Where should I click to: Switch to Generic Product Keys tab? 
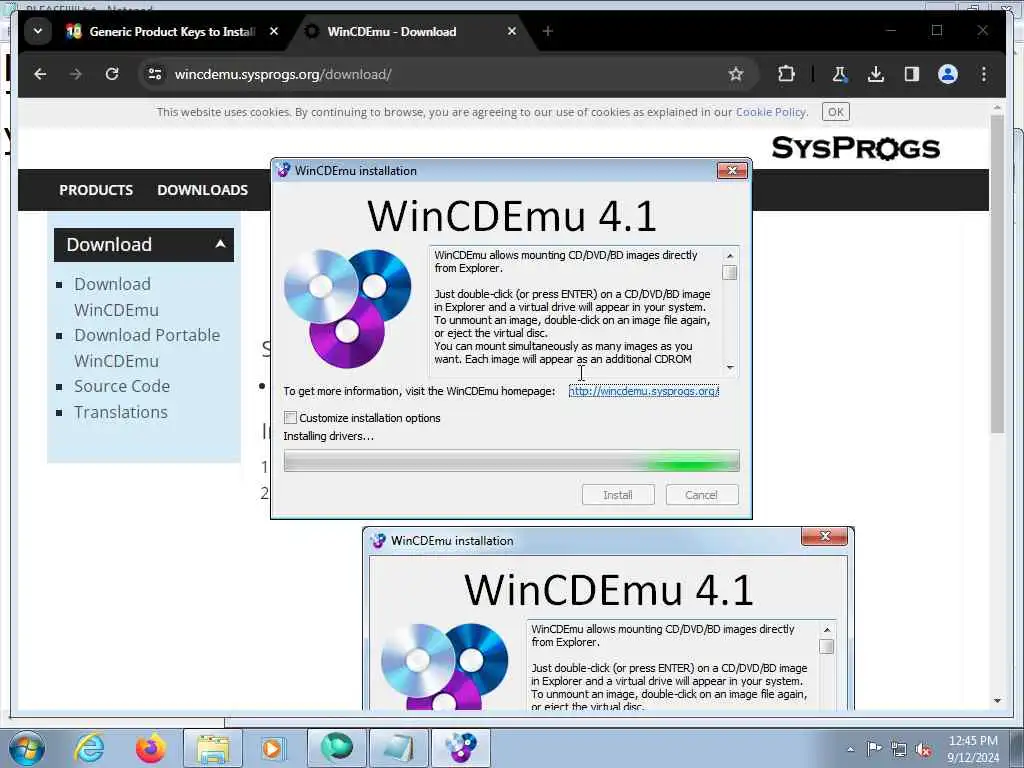tap(172, 31)
